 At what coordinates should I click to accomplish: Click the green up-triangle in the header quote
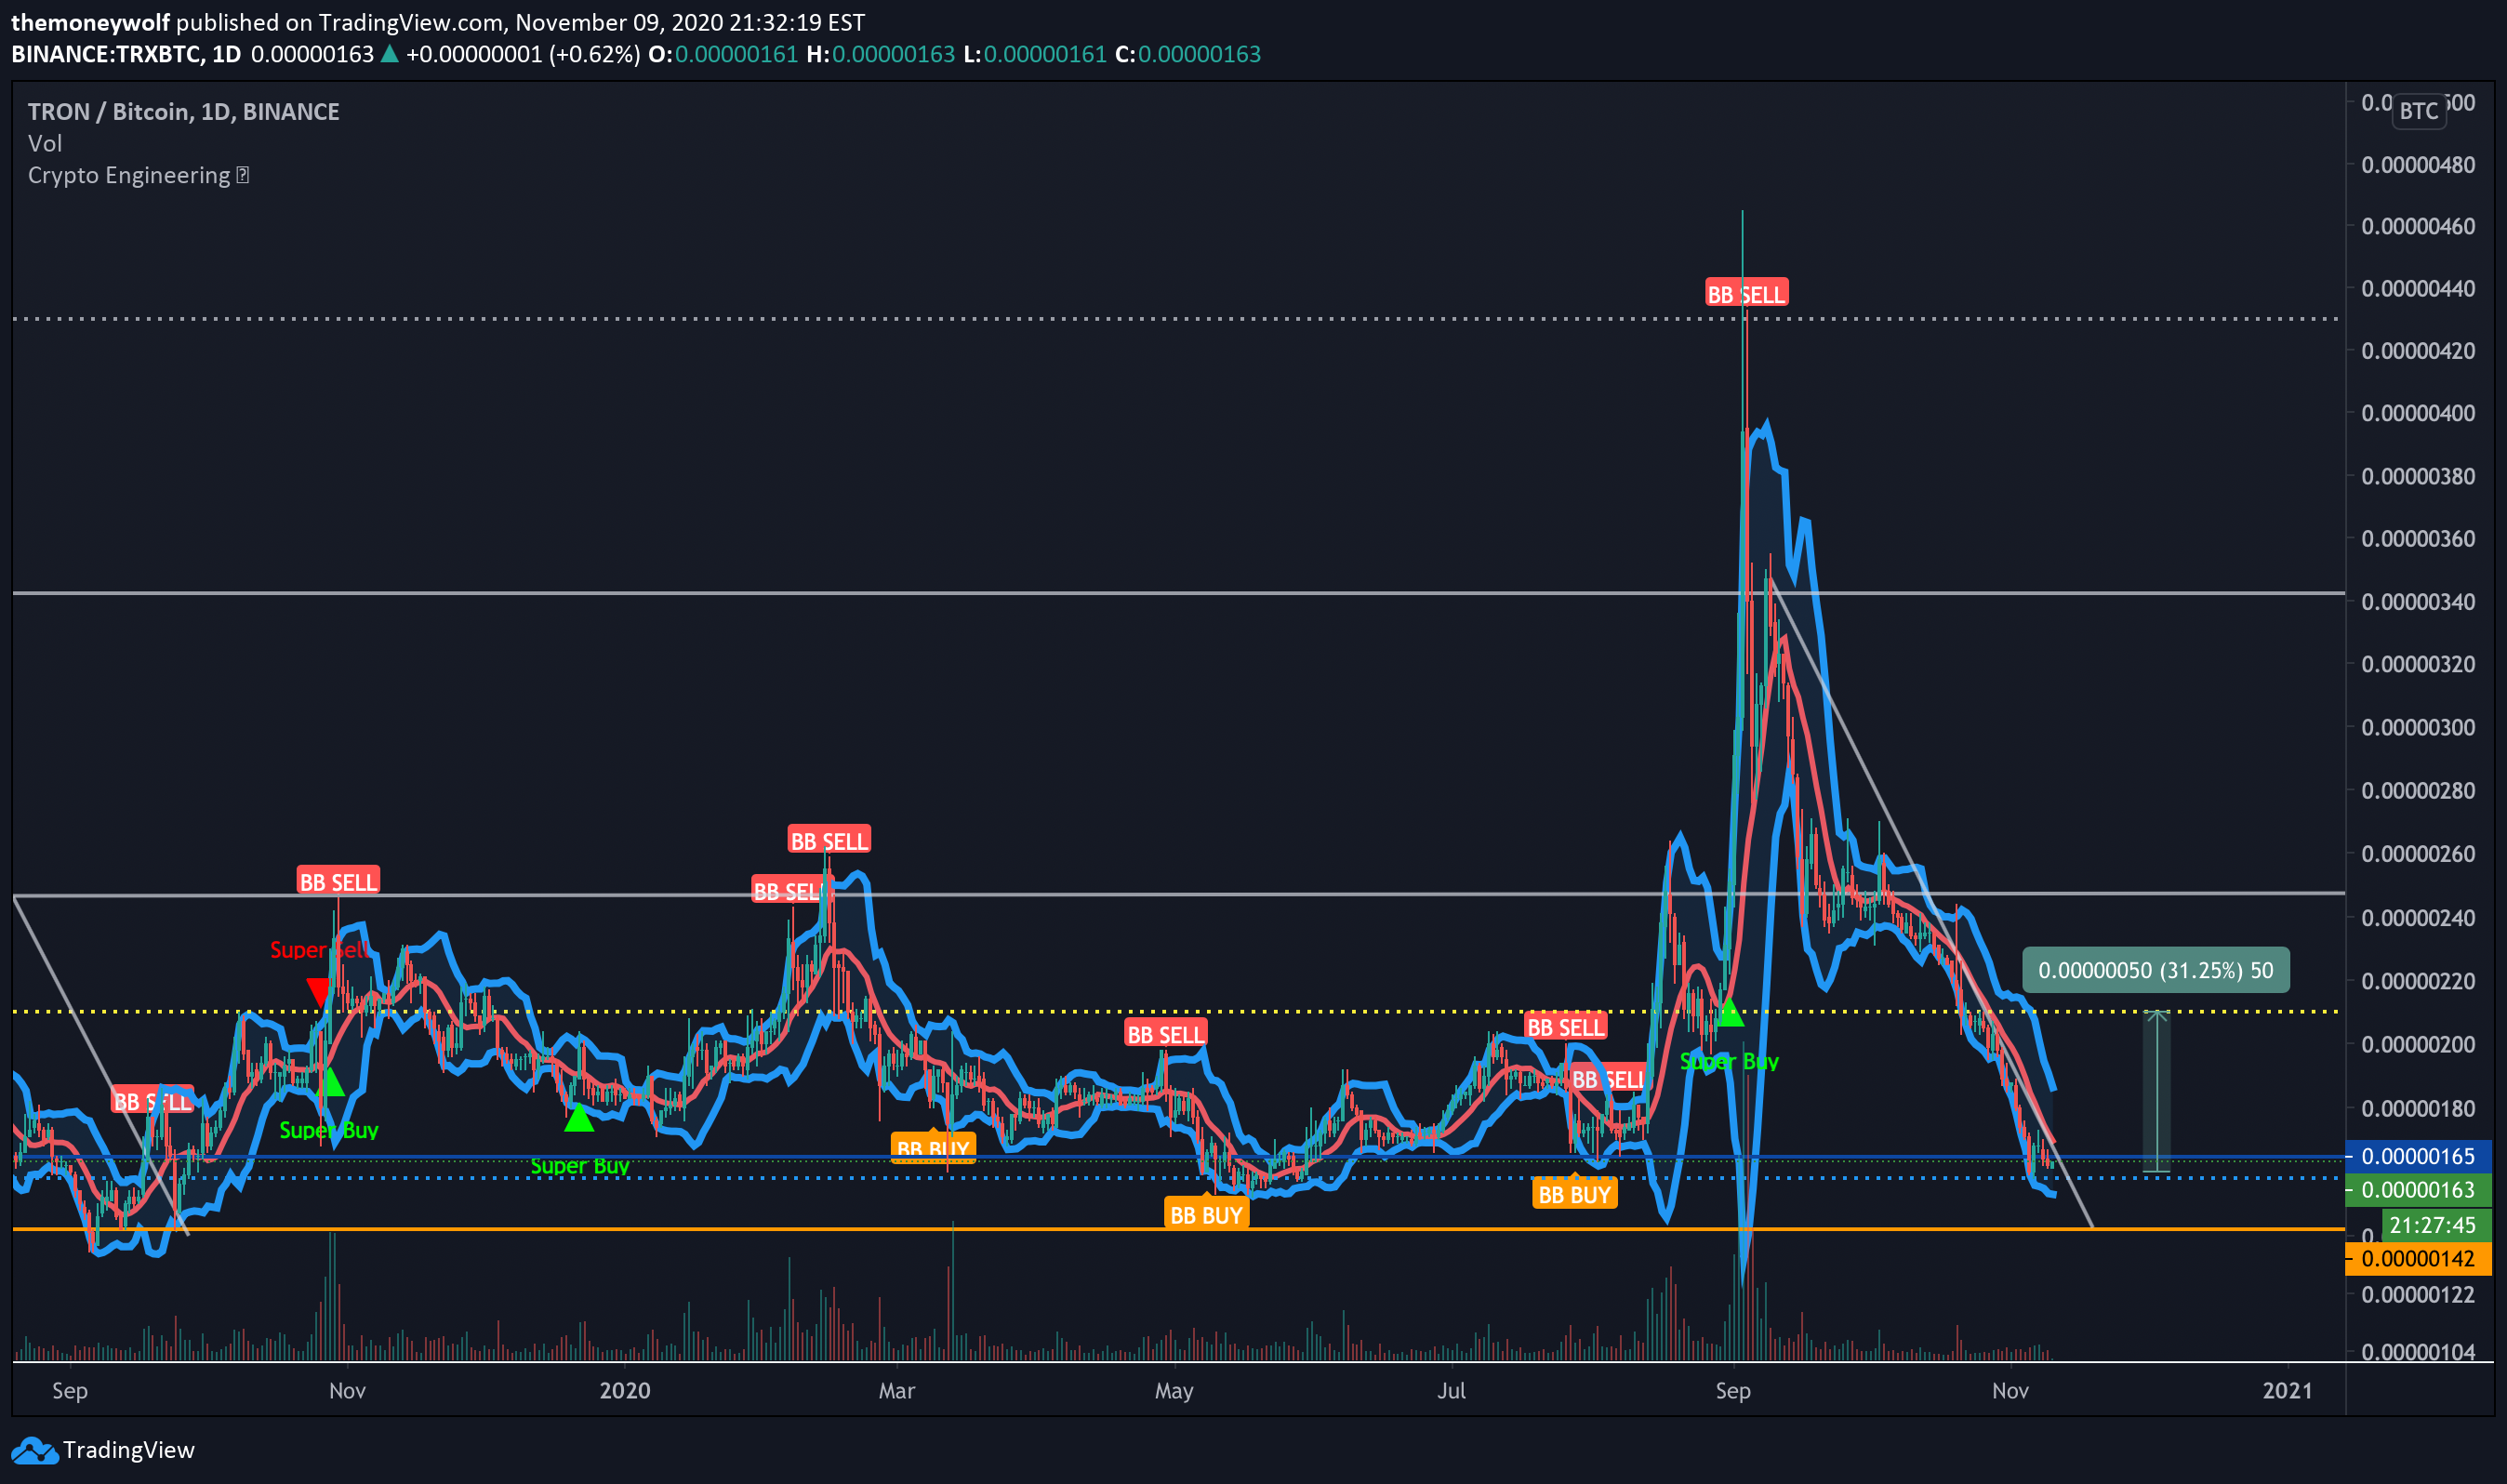tap(390, 54)
